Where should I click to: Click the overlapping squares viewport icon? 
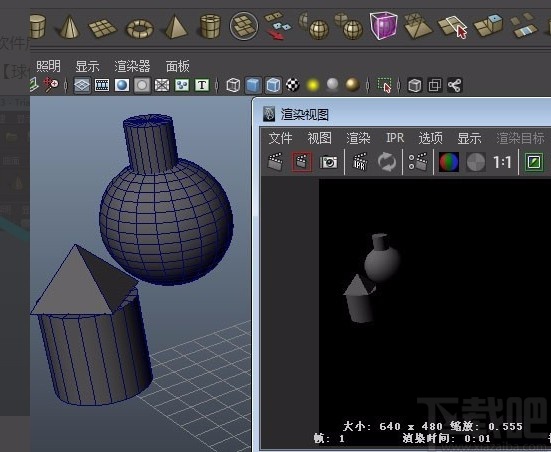[x=435, y=85]
